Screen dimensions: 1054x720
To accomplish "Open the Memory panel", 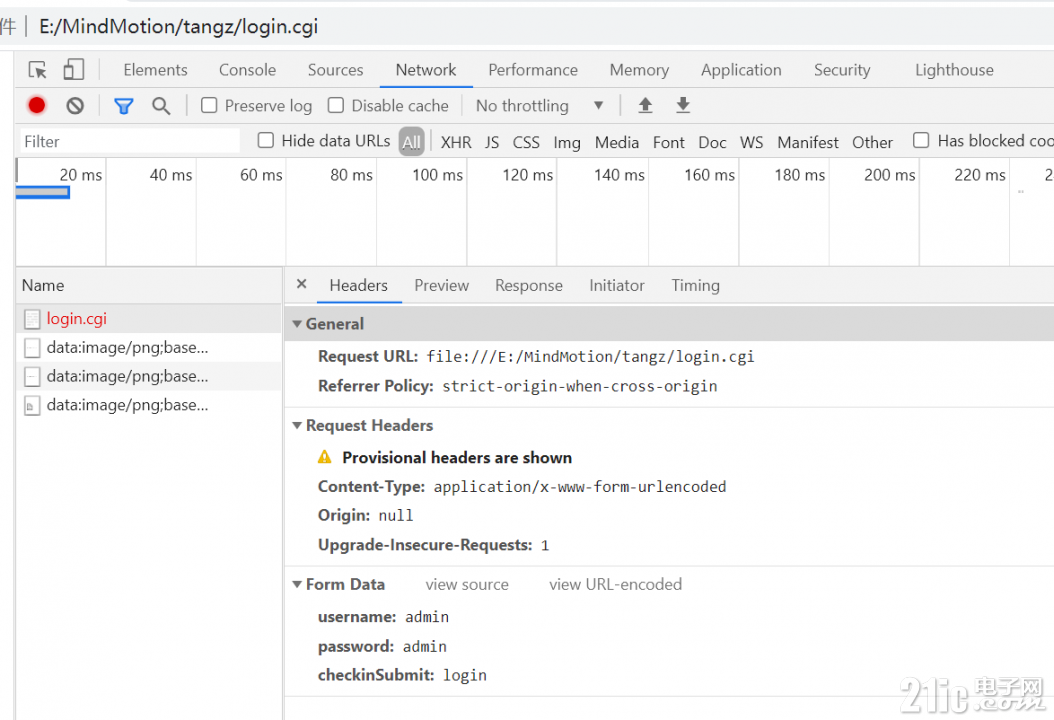I will 639,70.
